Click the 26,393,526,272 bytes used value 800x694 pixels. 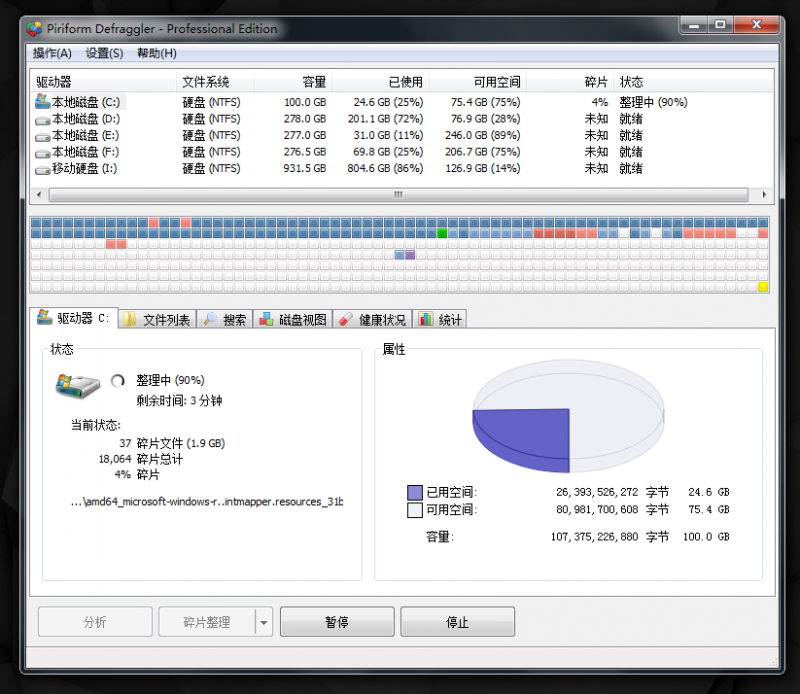pyautogui.click(x=597, y=492)
